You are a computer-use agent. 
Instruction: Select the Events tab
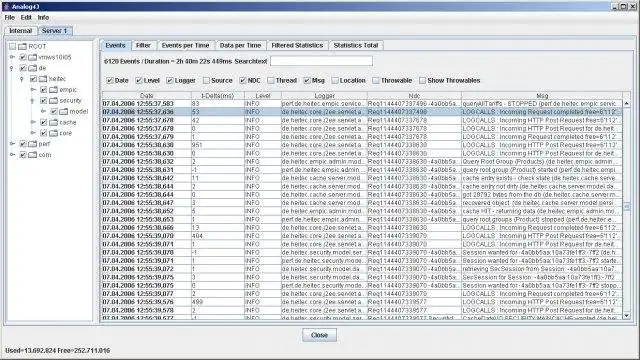click(x=116, y=45)
